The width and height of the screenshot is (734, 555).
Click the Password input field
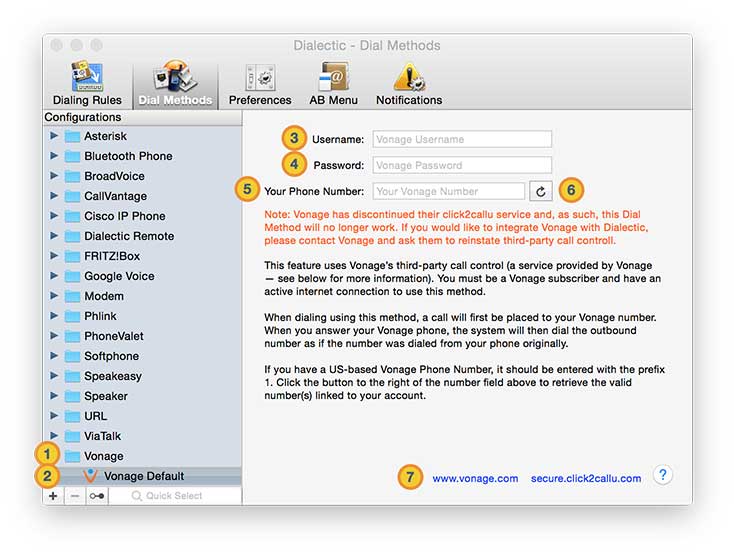coord(462,165)
